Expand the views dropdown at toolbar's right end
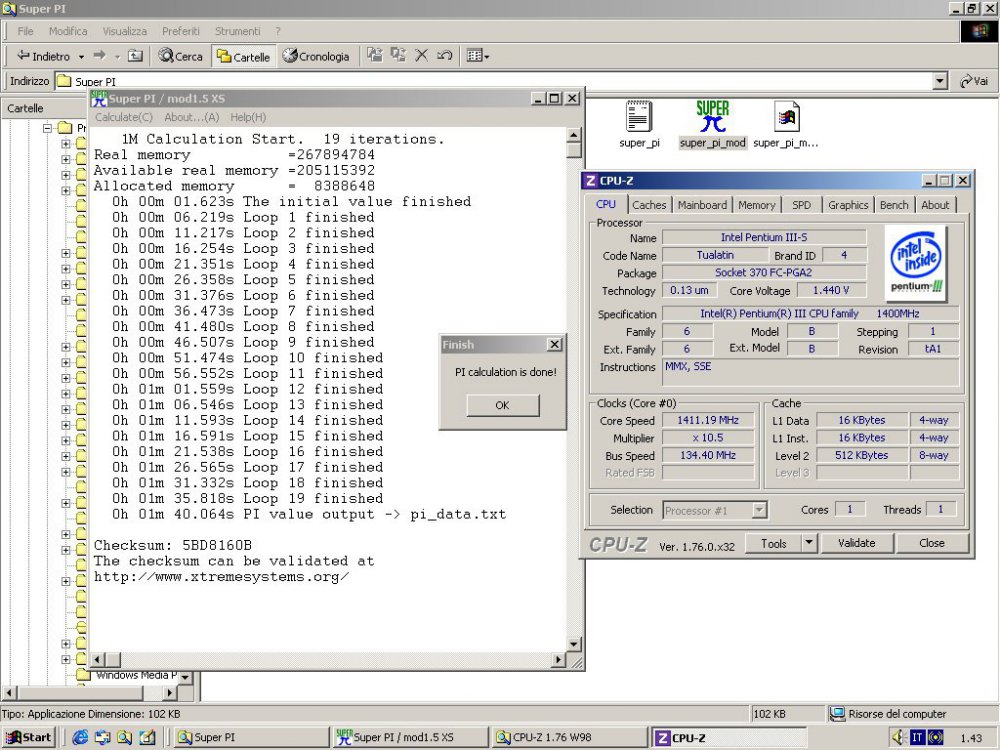 pyautogui.click(x=477, y=56)
